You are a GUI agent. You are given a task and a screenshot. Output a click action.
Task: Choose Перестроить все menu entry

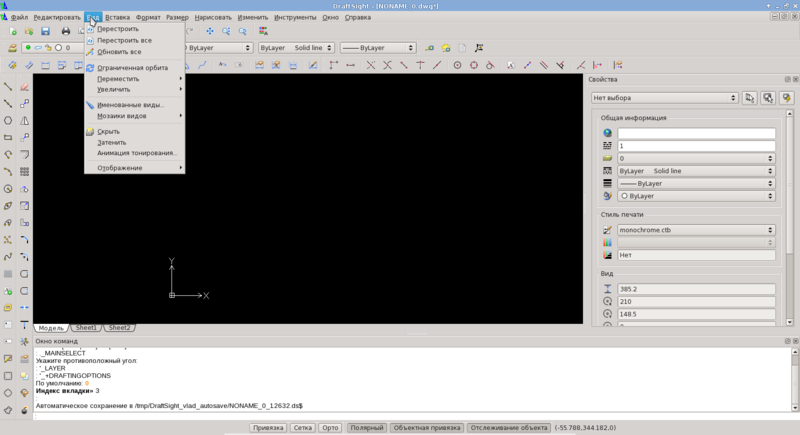click(135, 40)
